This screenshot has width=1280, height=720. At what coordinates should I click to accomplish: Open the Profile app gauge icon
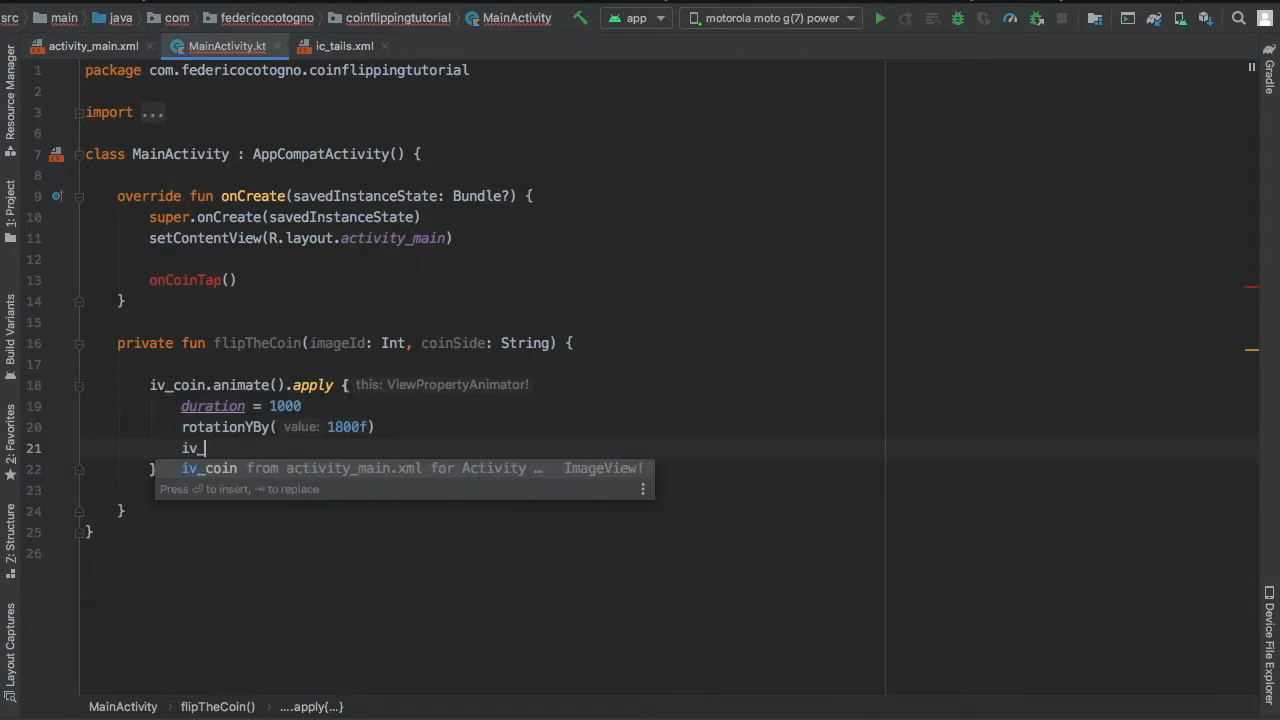1010,18
